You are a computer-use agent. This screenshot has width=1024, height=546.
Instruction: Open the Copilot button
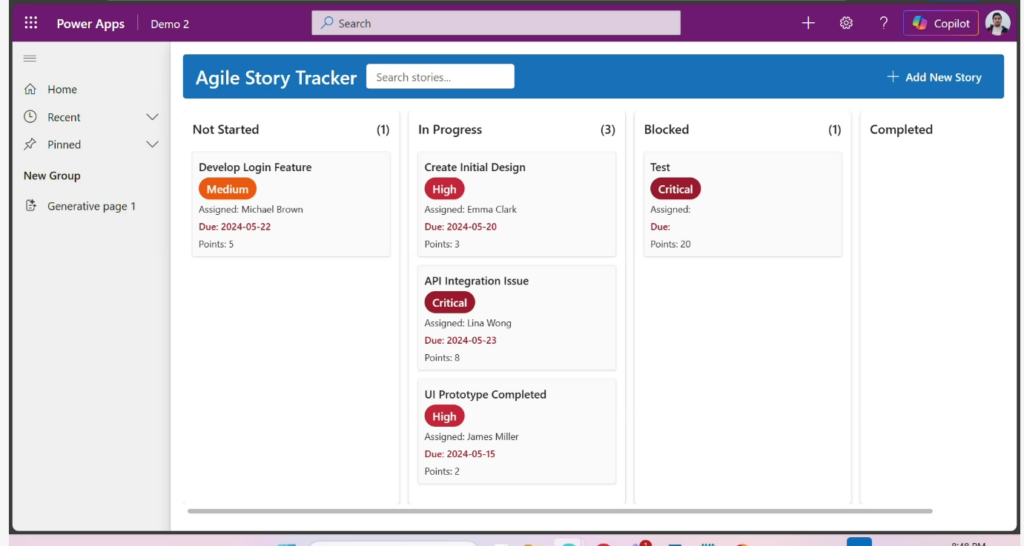click(x=940, y=23)
